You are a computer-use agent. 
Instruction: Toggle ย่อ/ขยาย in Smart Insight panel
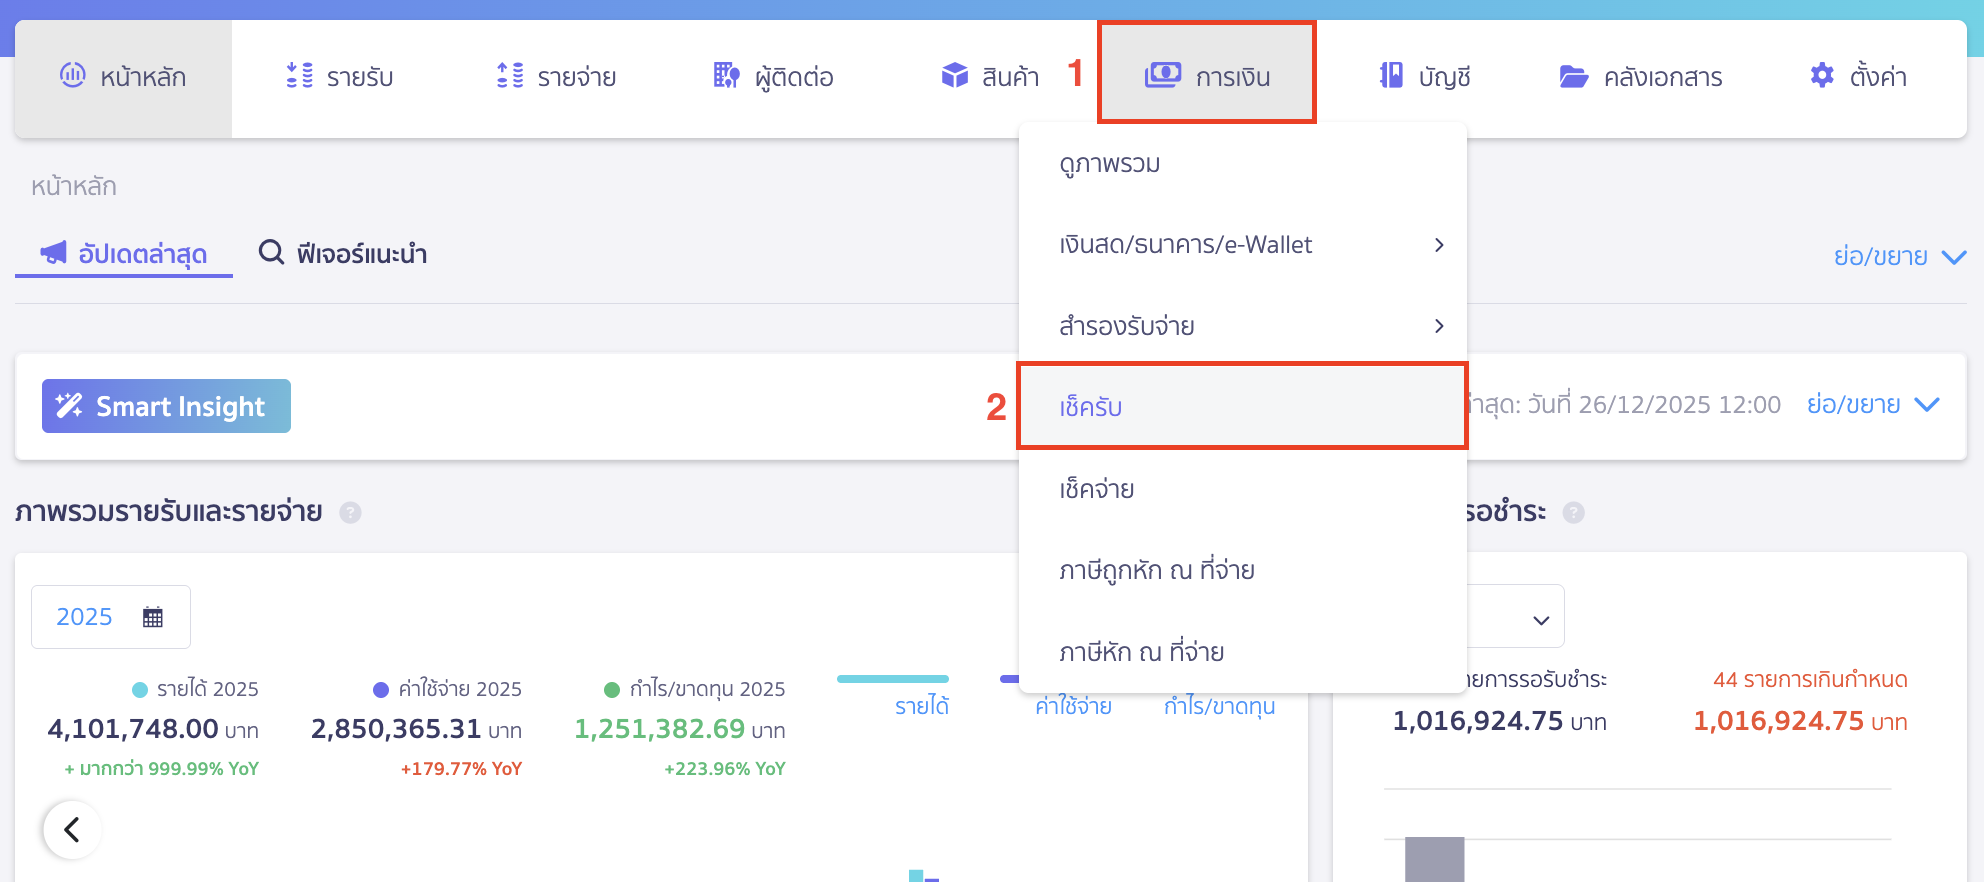click(1872, 405)
